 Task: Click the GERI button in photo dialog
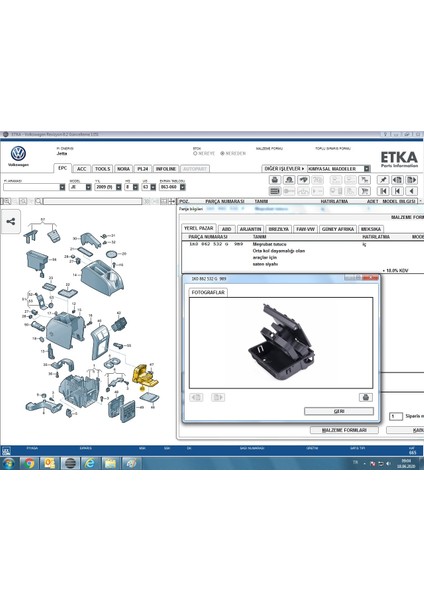coord(339,411)
